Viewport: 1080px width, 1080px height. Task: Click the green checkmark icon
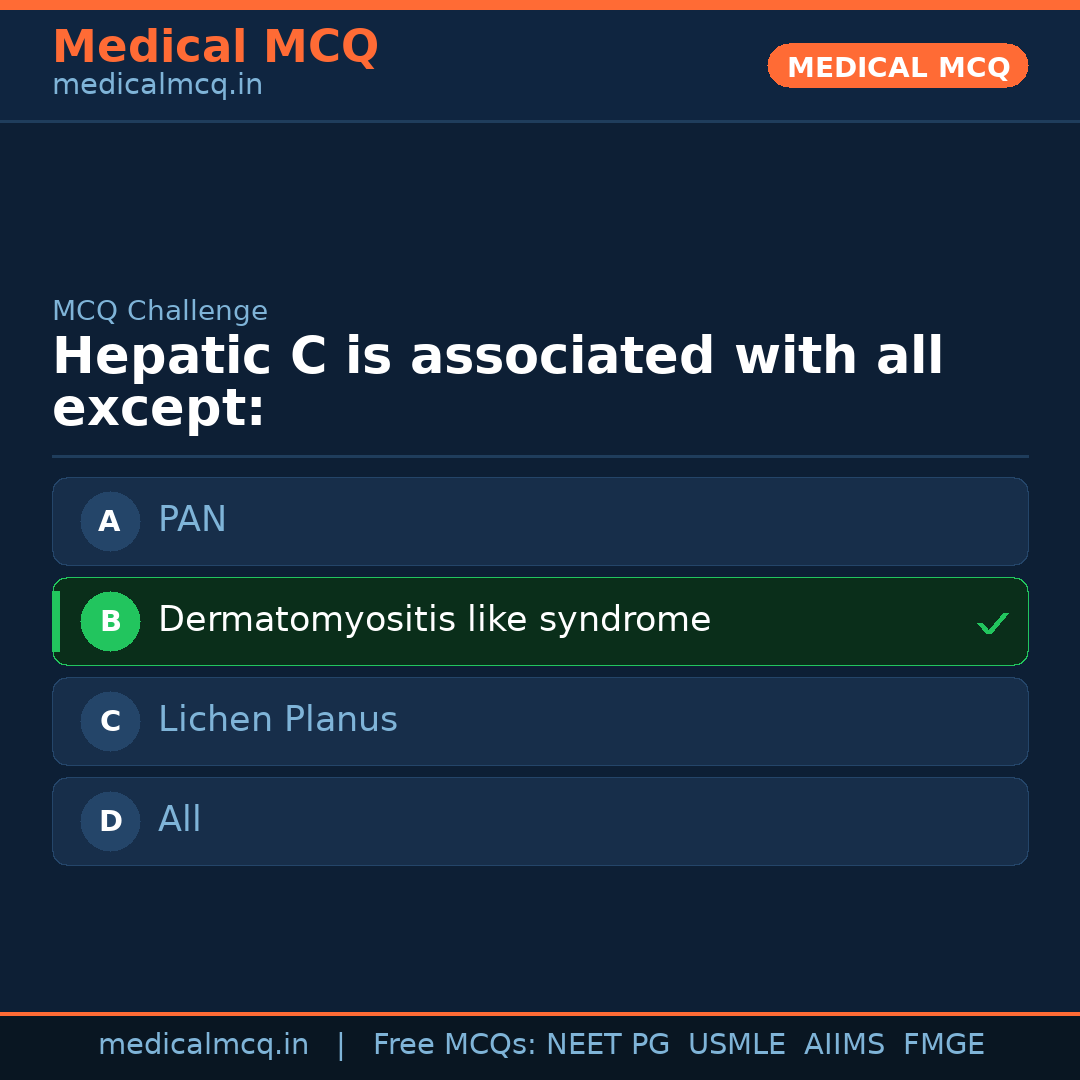tap(992, 624)
